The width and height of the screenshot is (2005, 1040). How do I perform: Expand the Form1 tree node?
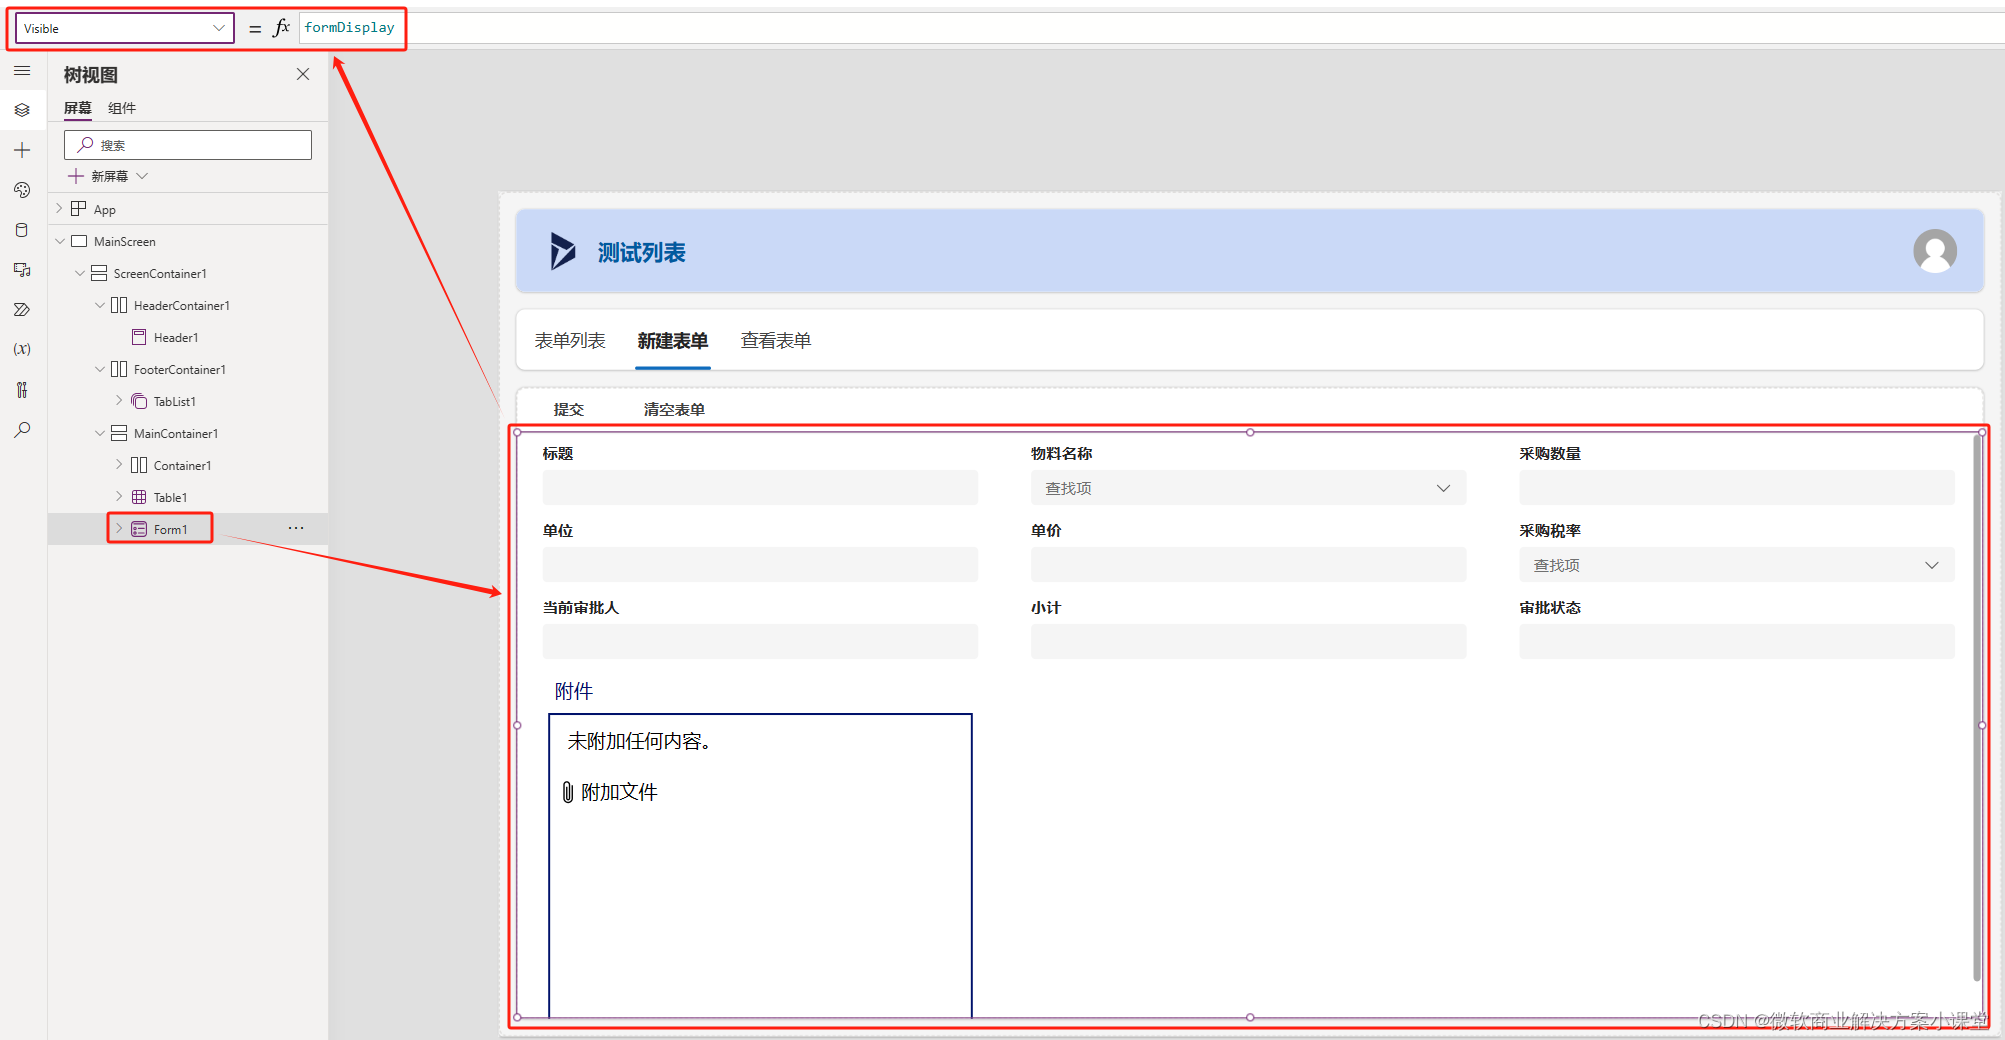119,528
